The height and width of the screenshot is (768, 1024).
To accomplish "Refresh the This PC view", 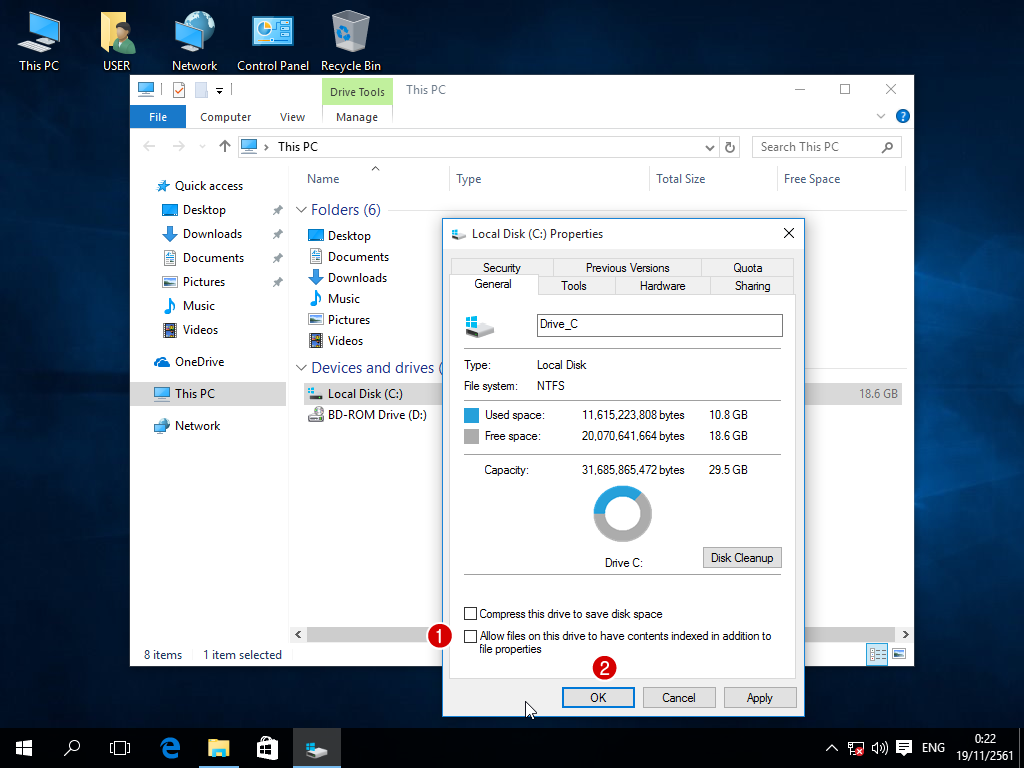I will click(730, 147).
